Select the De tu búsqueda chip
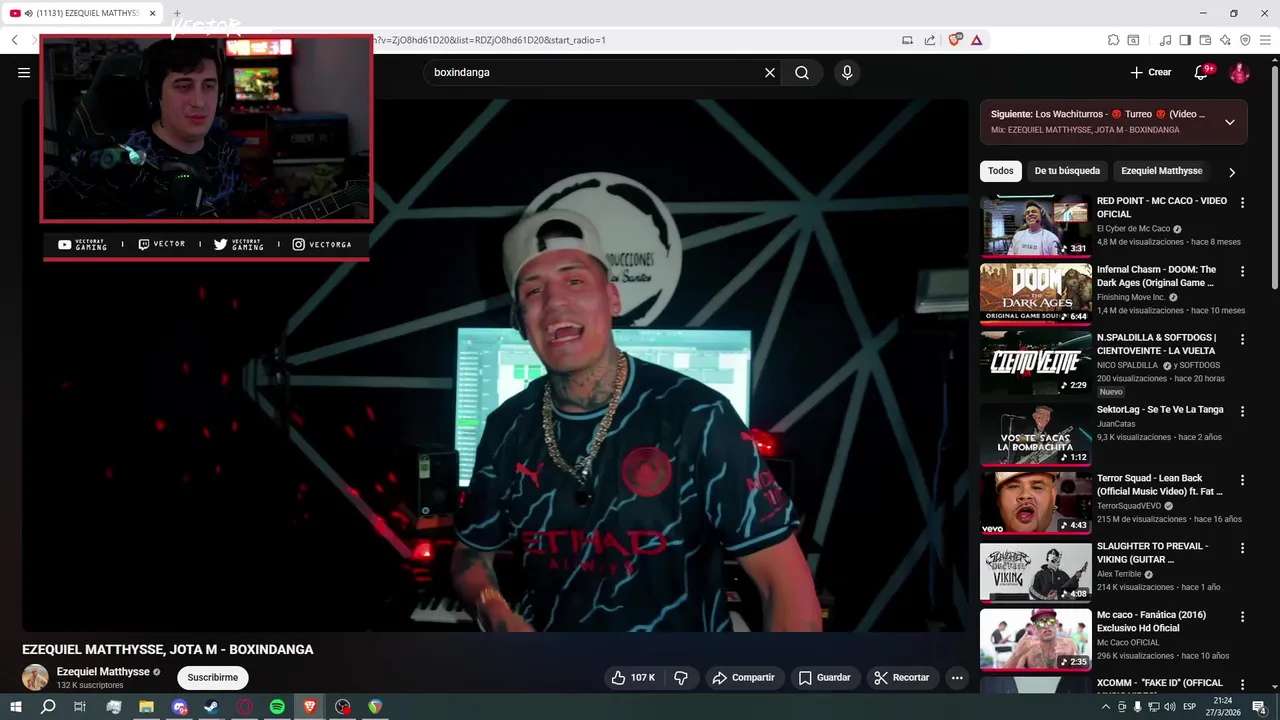Screen dimensions: 1280x720 pos(1067,171)
